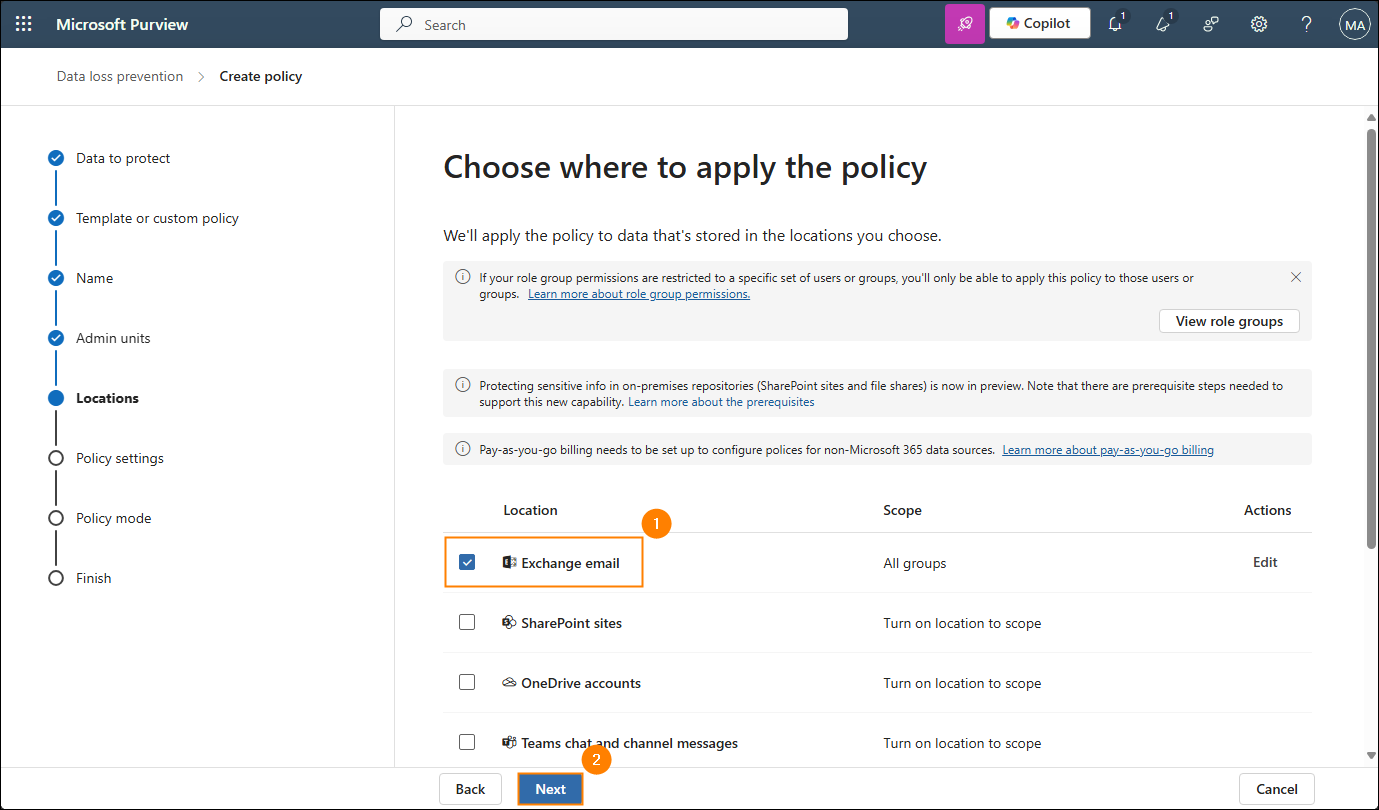Click SharePoint sites label
Viewport: 1379px width, 810px height.
tap(571, 623)
